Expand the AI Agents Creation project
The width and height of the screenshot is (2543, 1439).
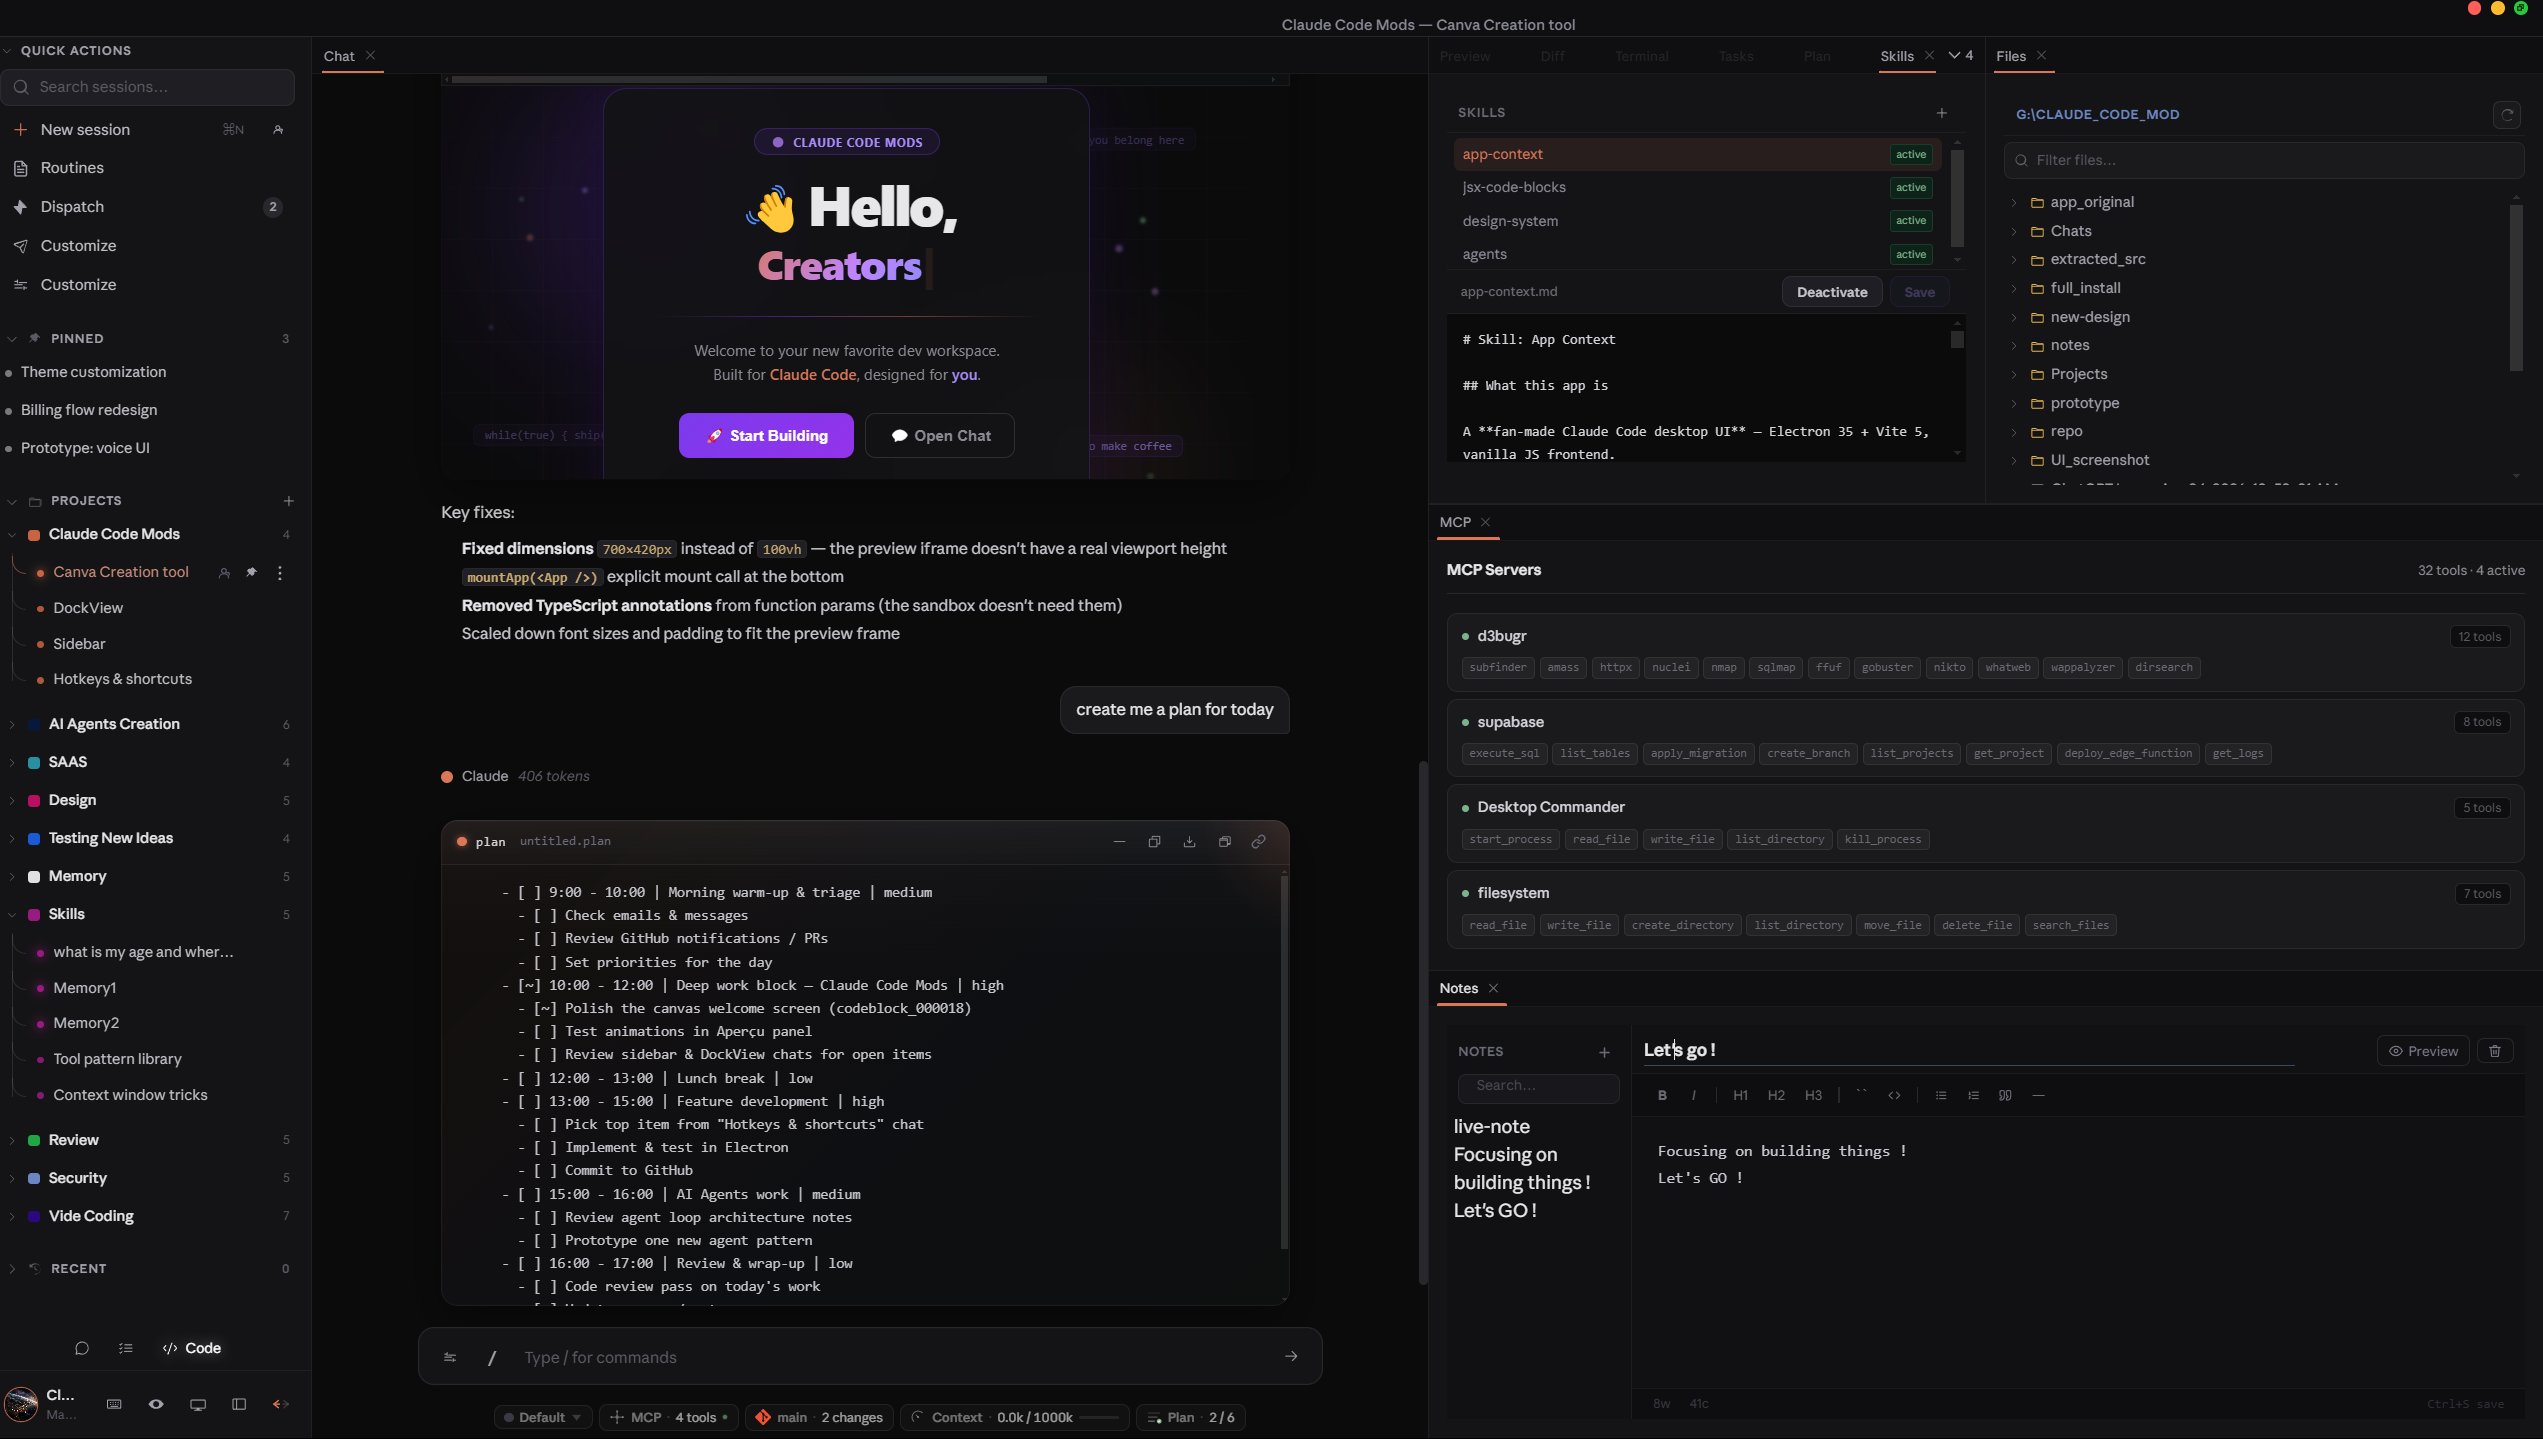coord(12,724)
